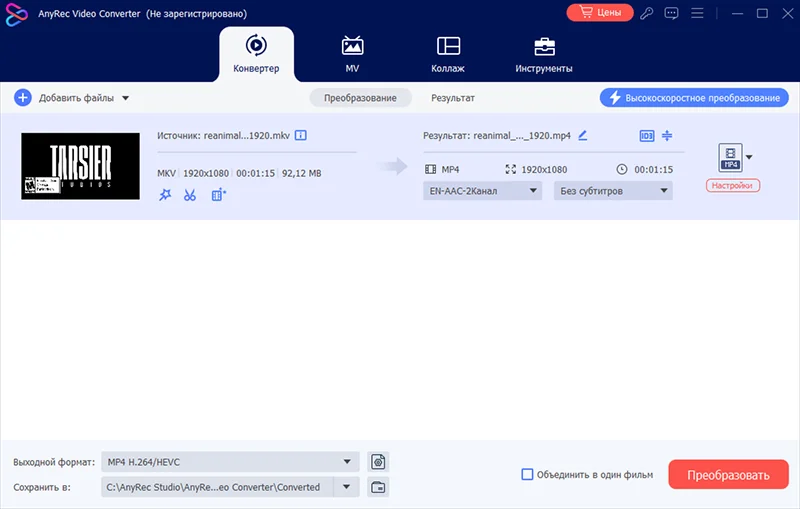Expand the save path dropdown arrow
Image resolution: width=800 pixels, height=509 pixels.
point(347,487)
